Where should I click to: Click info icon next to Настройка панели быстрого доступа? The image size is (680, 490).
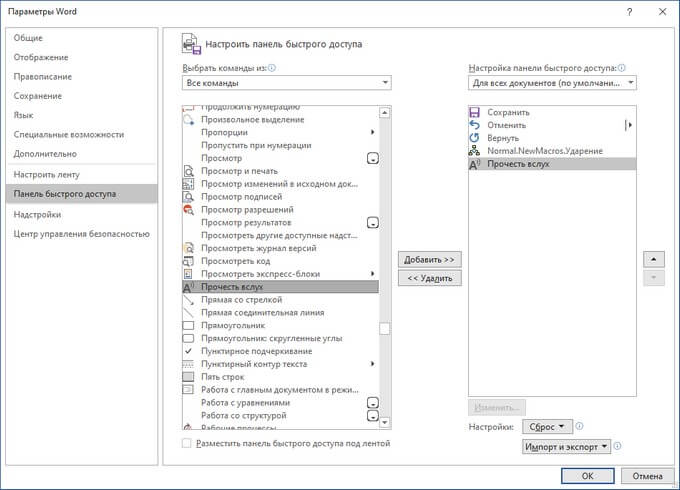[x=622, y=68]
